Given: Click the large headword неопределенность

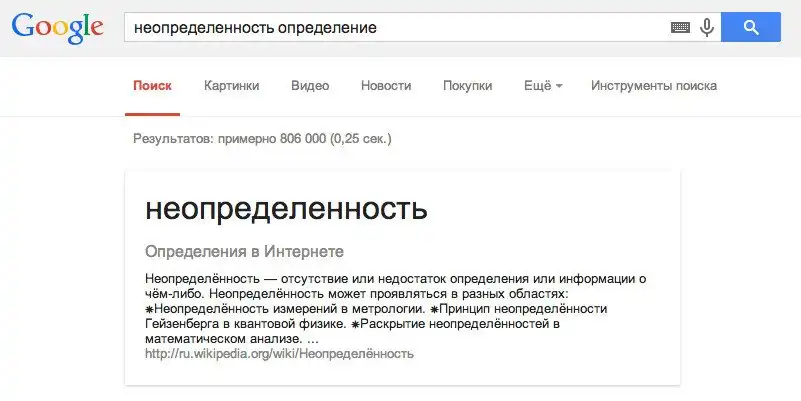Looking at the screenshot, I should [286, 208].
